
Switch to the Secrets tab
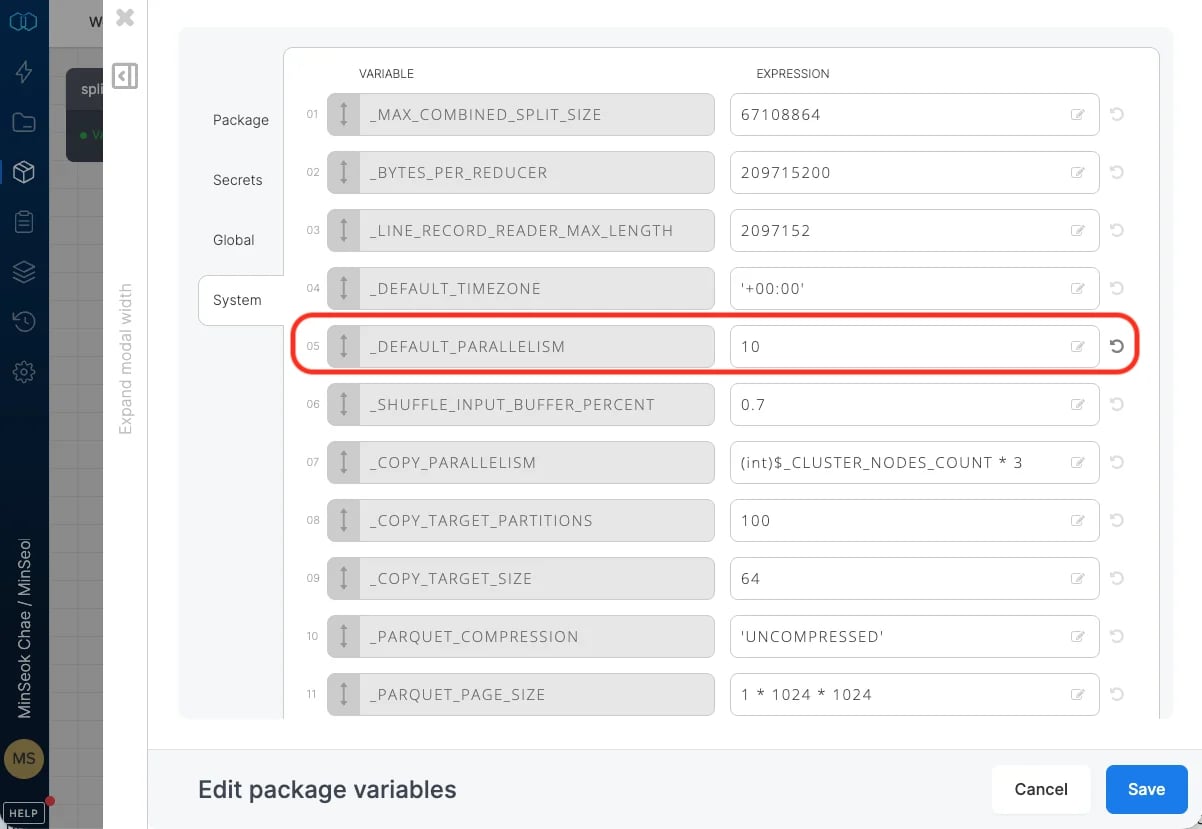(x=238, y=180)
